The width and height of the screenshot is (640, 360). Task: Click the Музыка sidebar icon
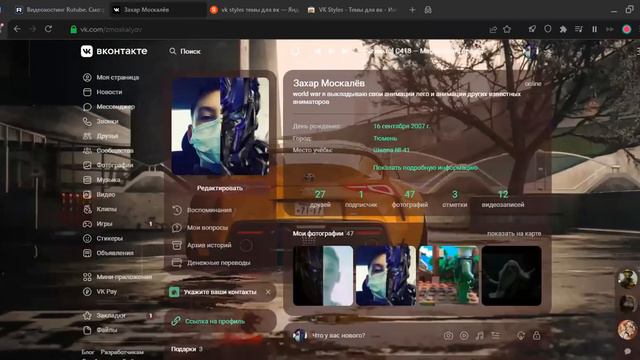[87, 180]
